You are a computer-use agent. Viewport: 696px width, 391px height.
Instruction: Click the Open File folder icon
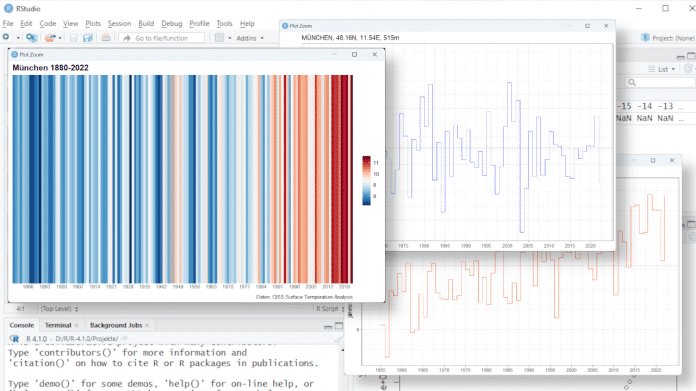(50, 38)
